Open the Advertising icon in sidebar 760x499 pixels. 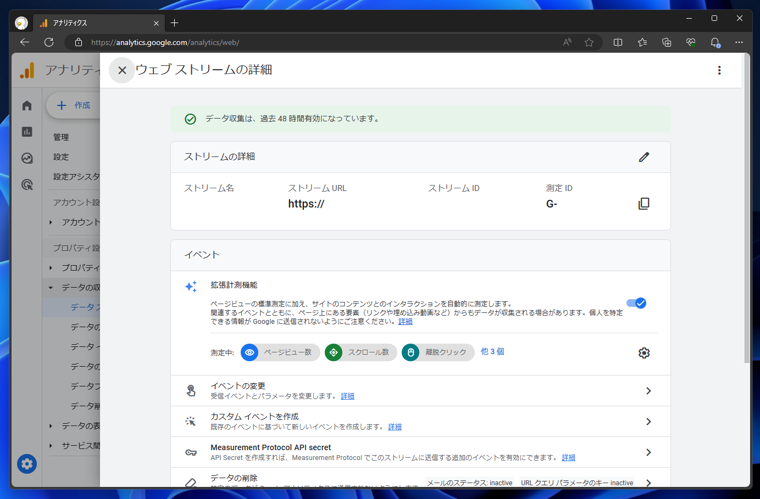(27, 184)
